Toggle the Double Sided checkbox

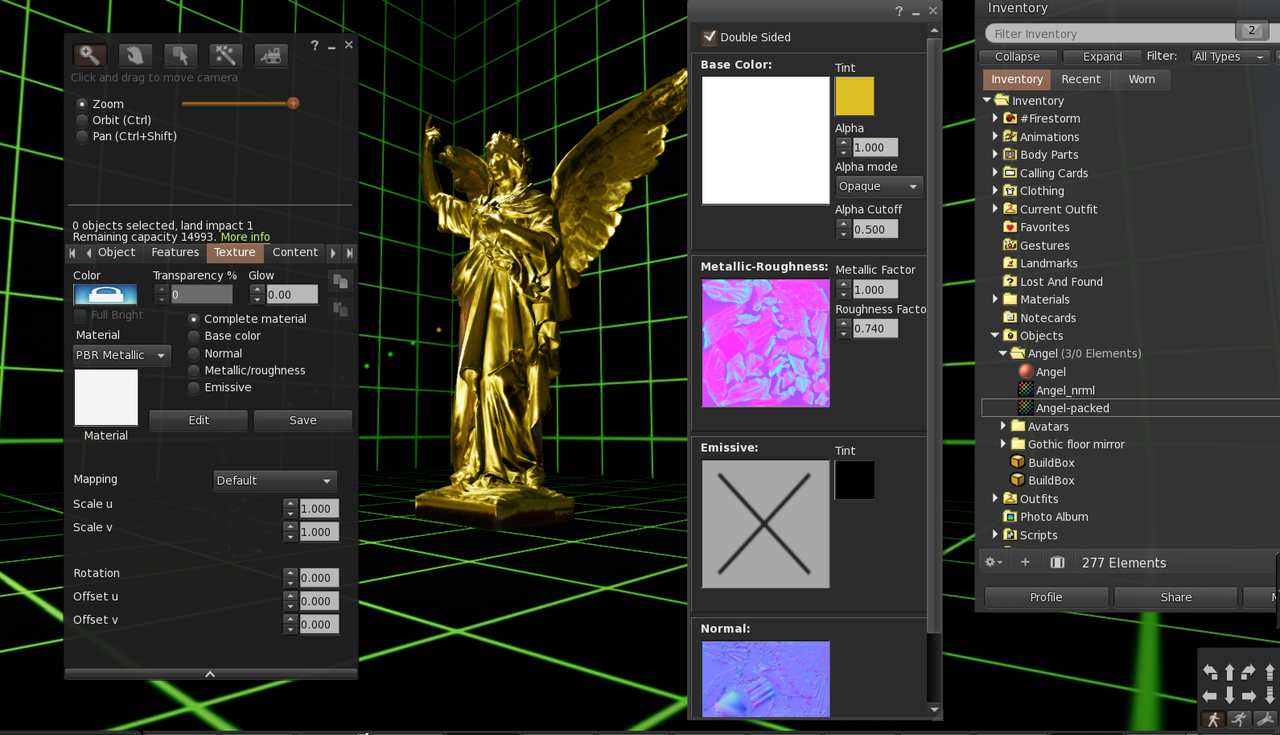coord(709,37)
